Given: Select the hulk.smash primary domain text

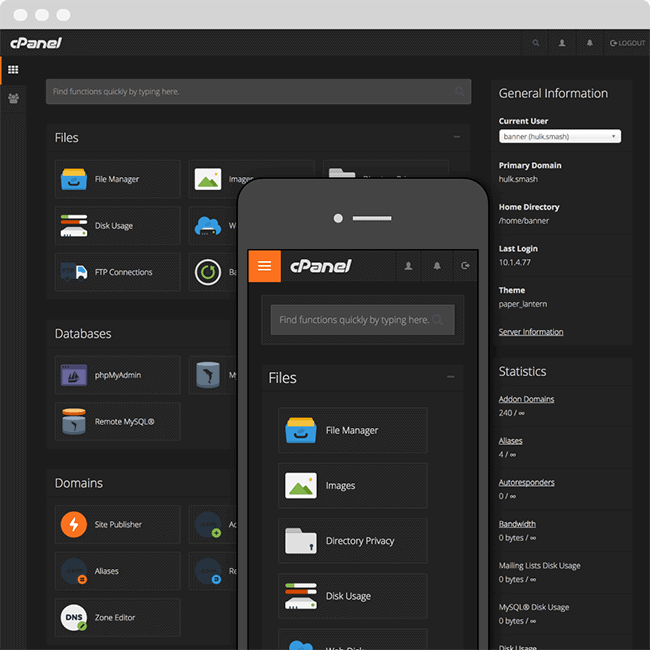Looking at the screenshot, I should (x=518, y=179).
